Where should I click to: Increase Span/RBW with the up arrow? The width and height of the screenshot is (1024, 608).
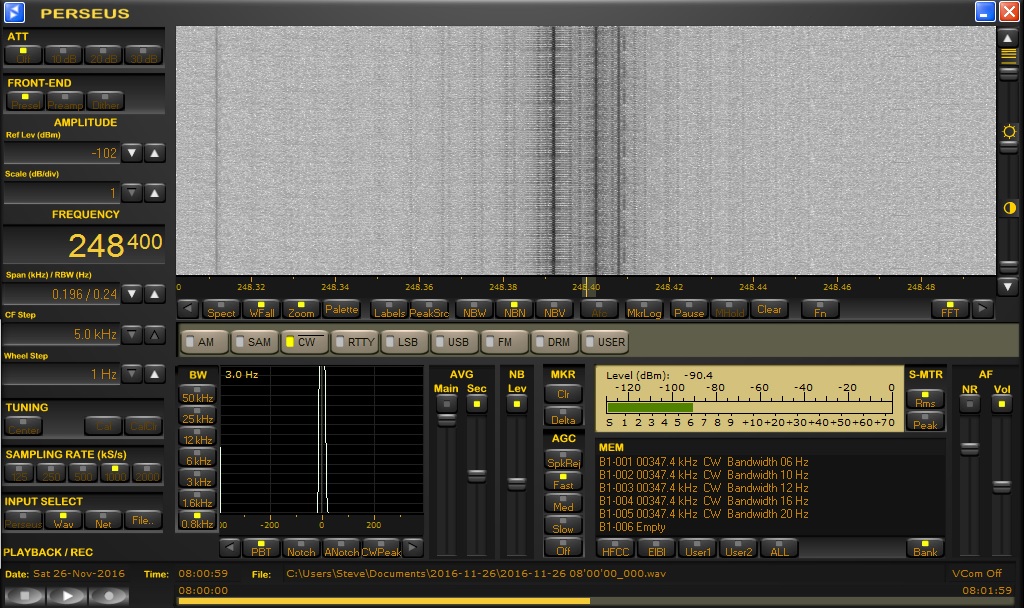click(155, 294)
